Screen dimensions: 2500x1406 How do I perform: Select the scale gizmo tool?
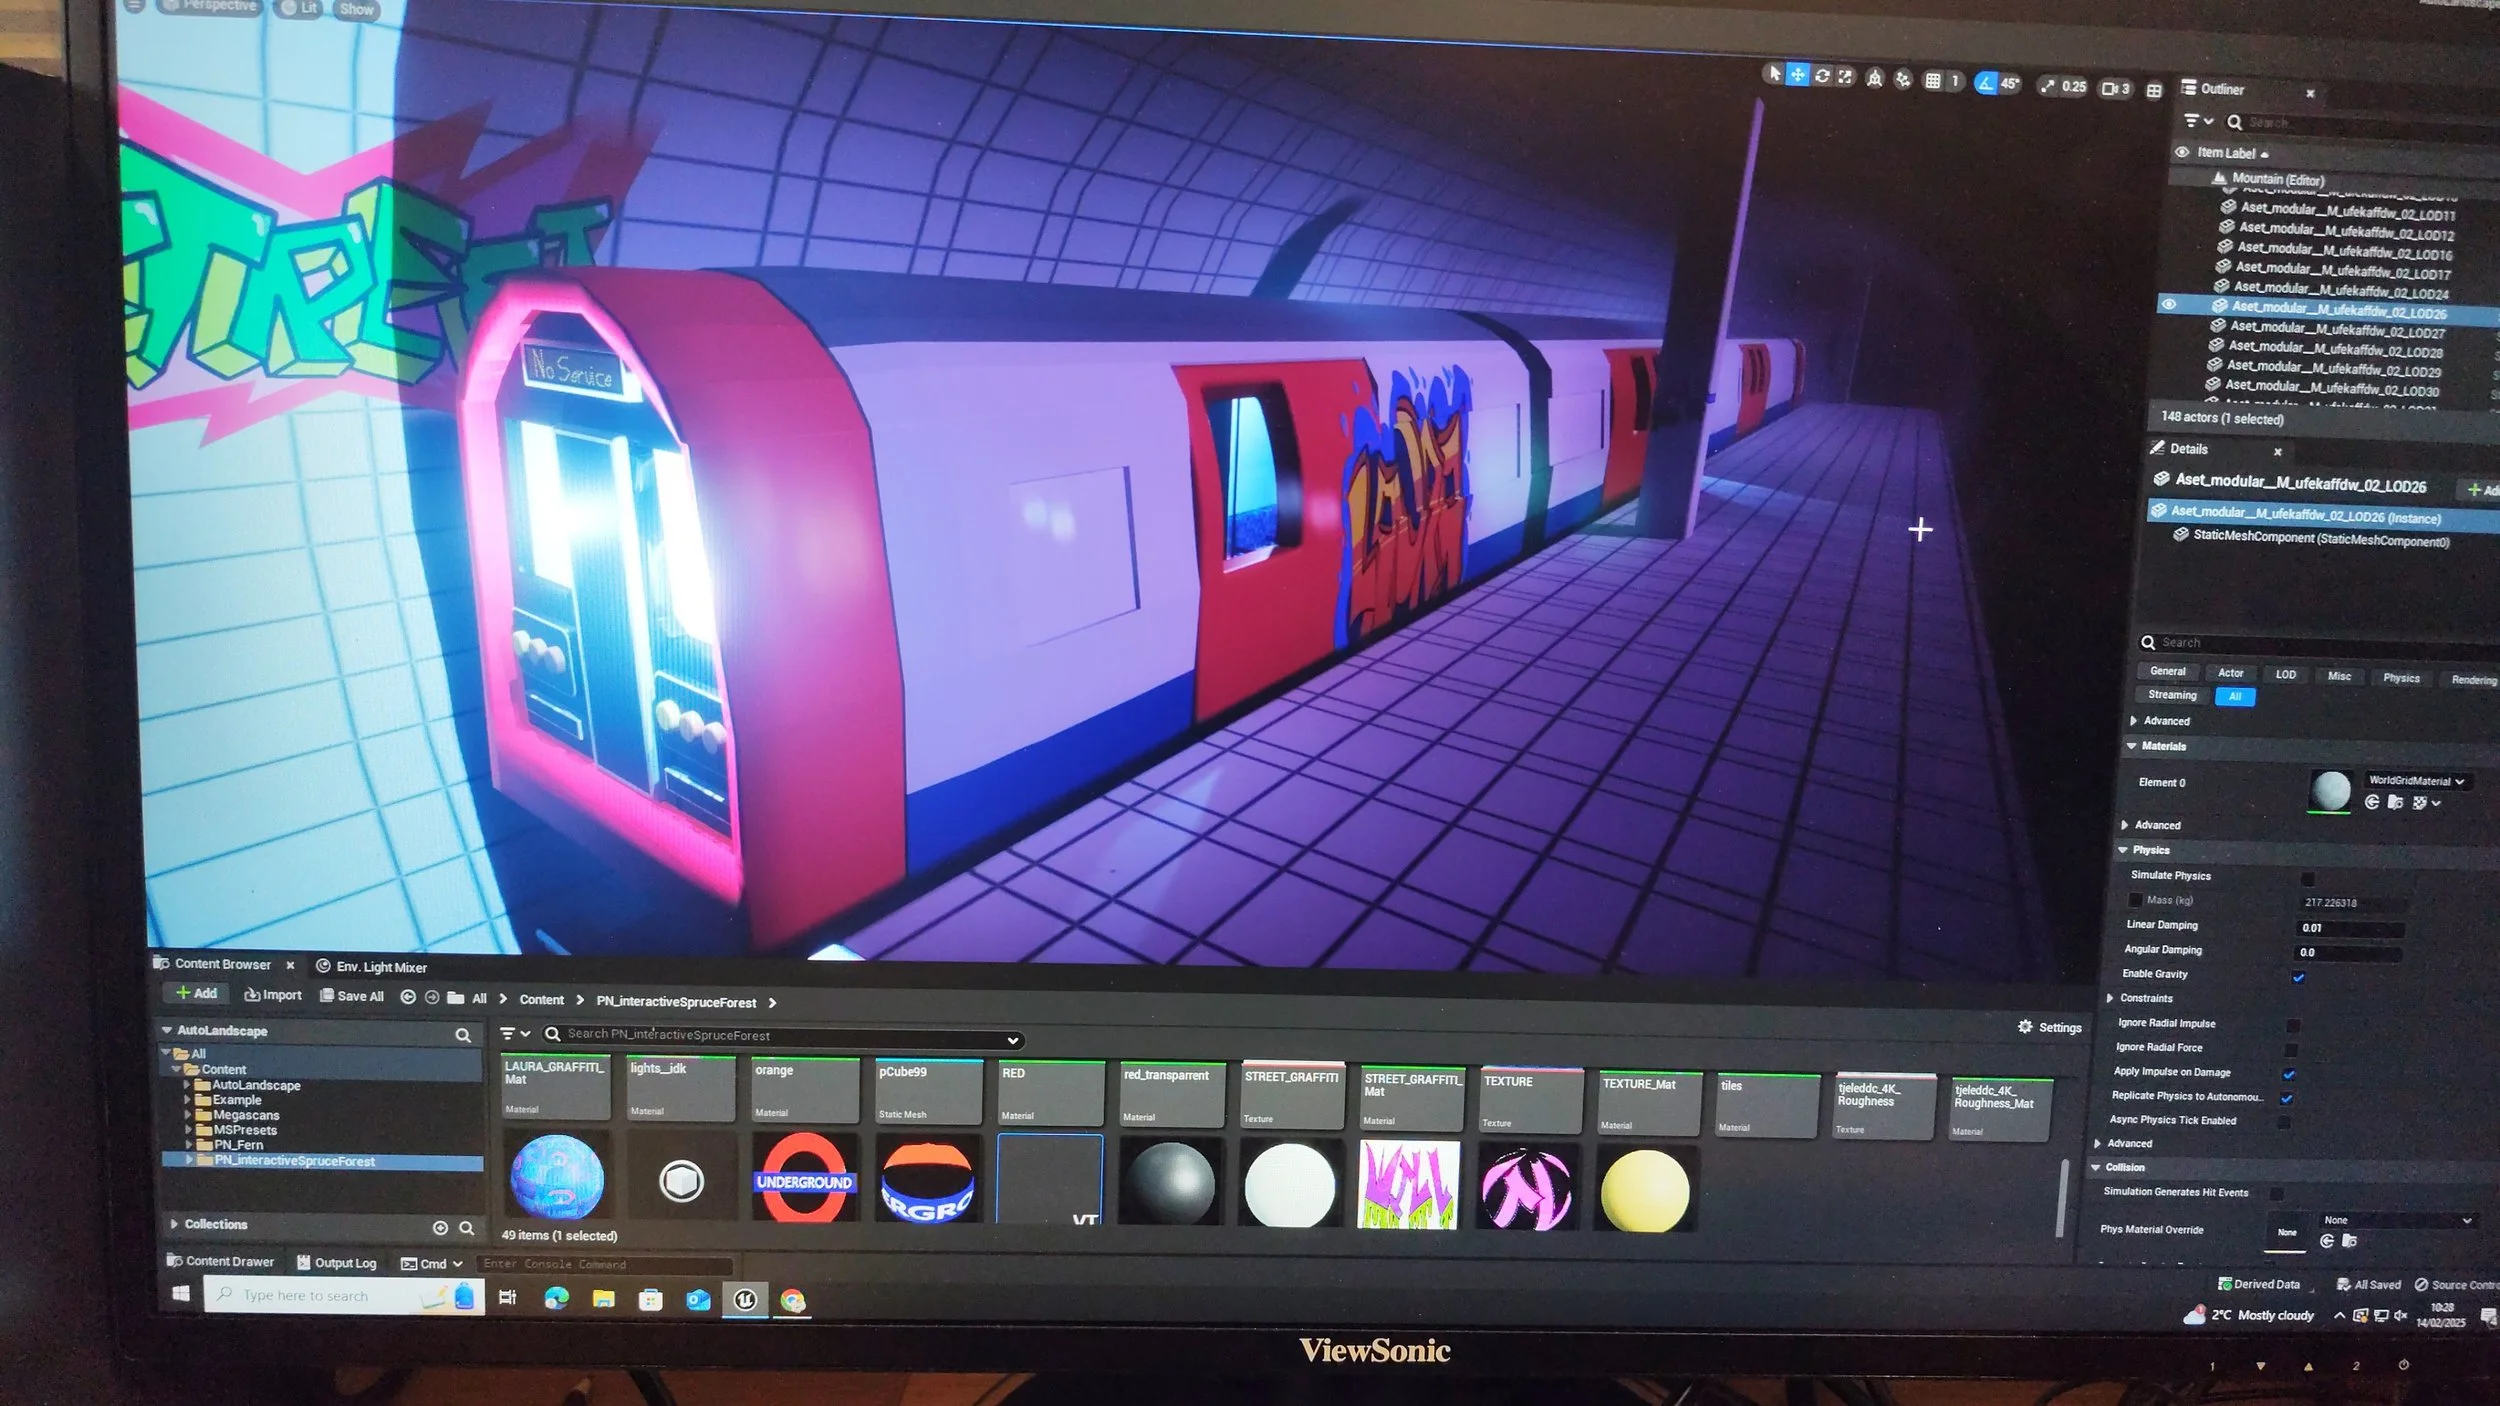1846,77
